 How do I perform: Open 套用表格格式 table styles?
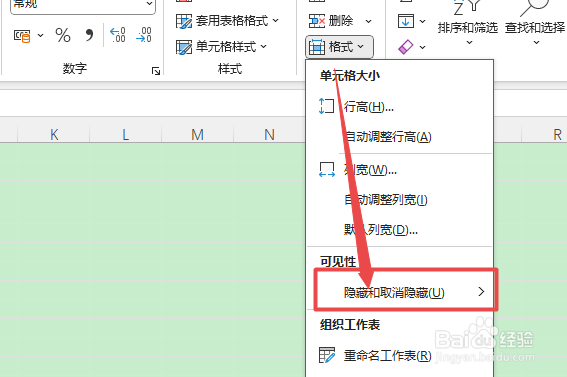click(227, 21)
